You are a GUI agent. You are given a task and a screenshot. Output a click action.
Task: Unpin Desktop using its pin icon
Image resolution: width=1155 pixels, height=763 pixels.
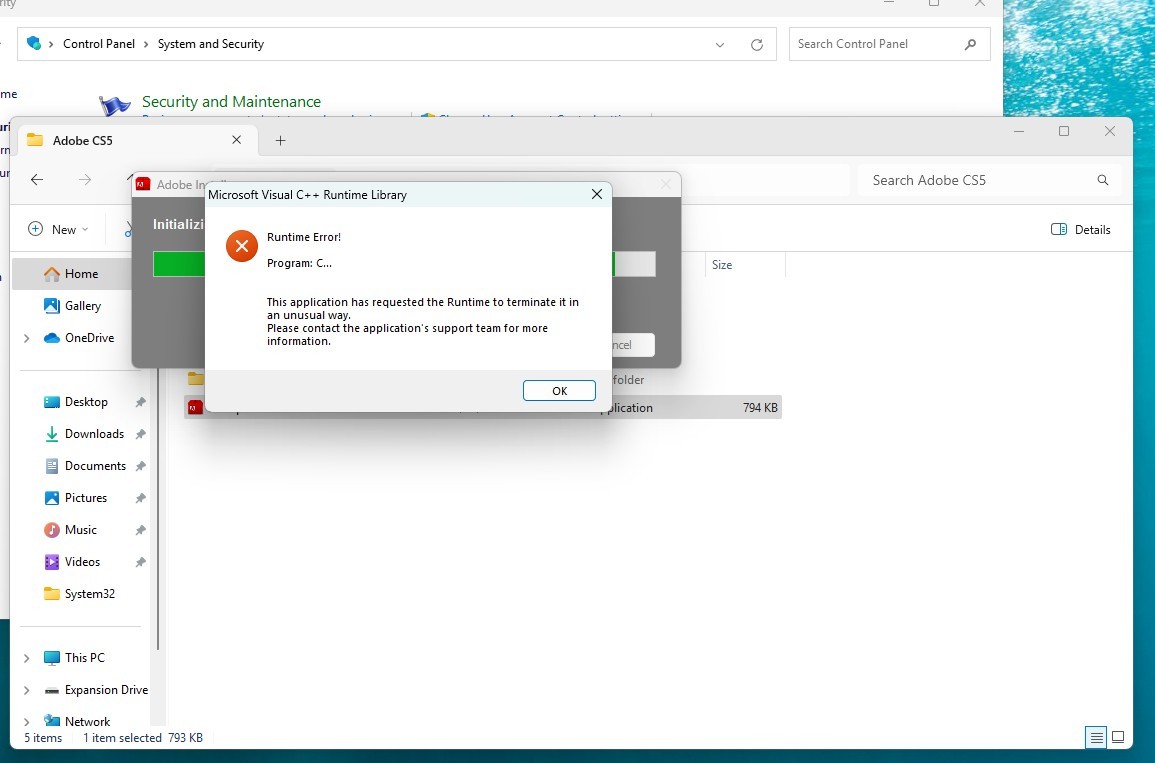pos(140,402)
